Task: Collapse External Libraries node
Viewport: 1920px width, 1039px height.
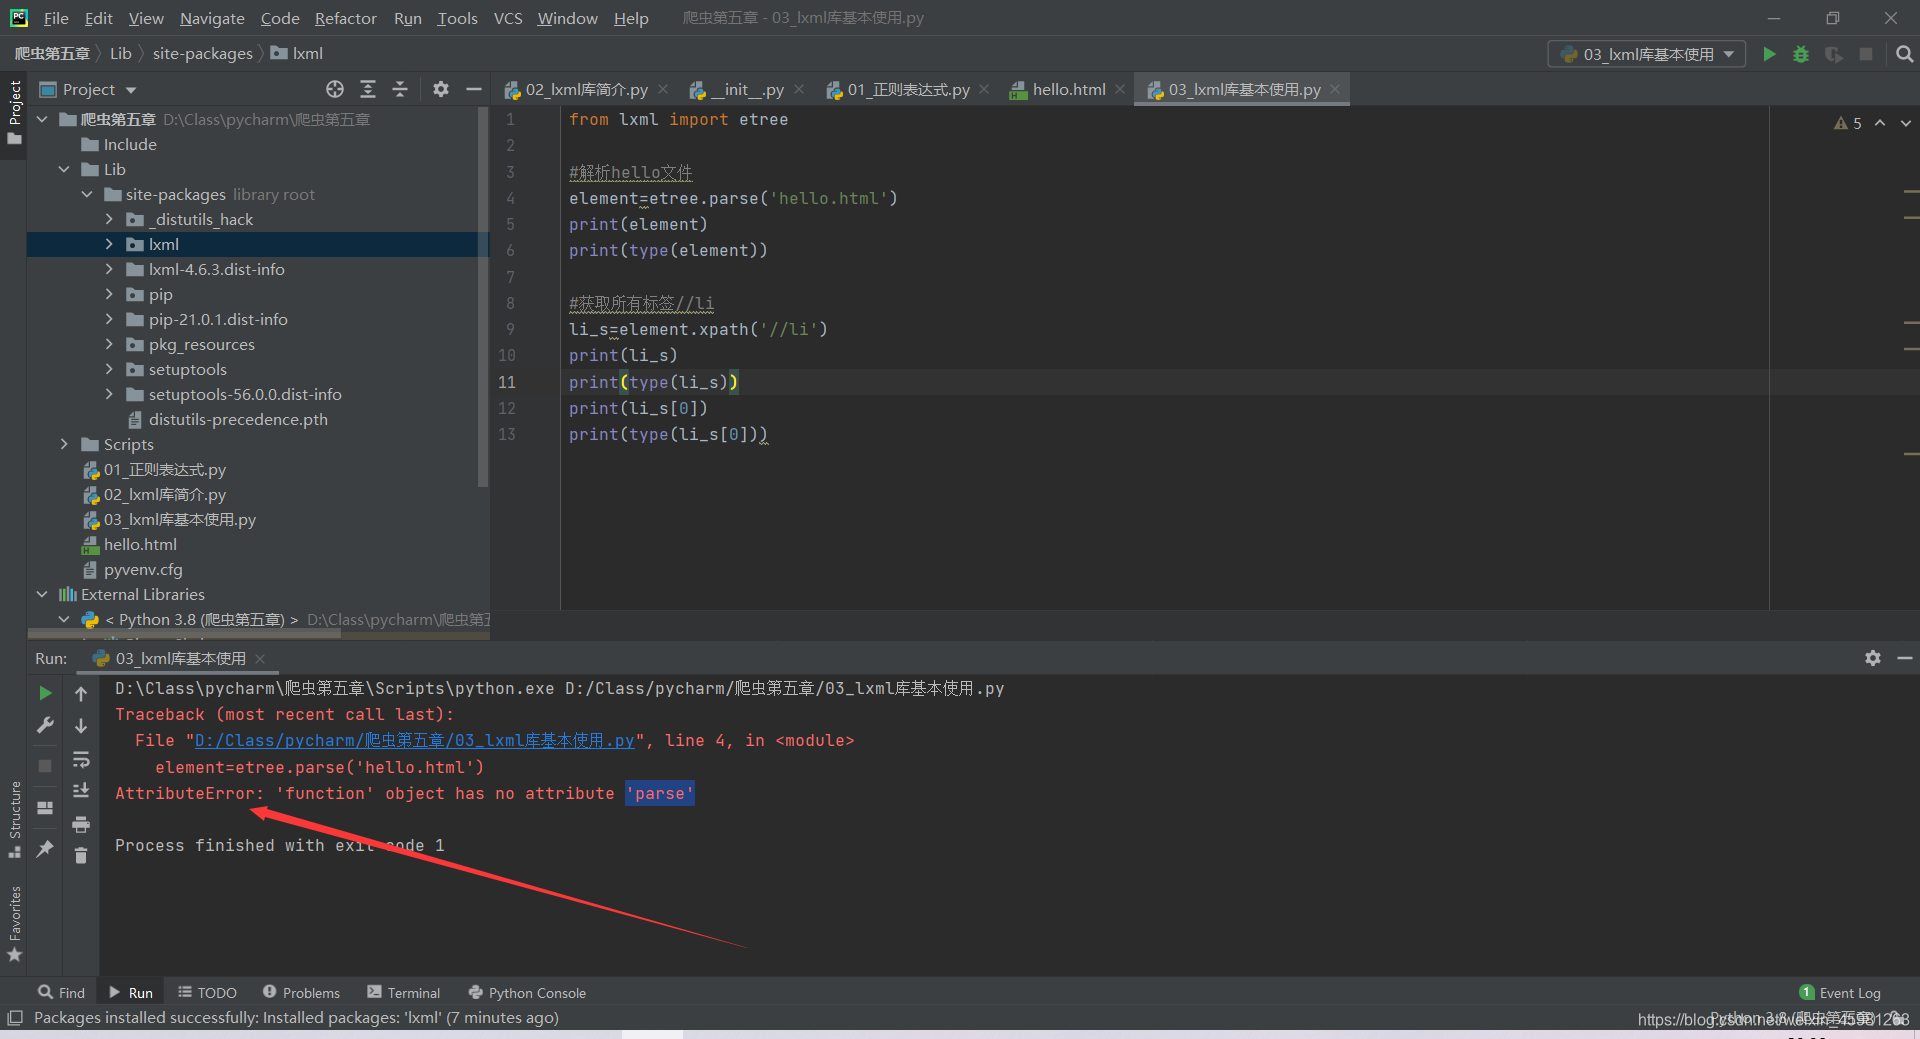Action: pyautogui.click(x=42, y=594)
